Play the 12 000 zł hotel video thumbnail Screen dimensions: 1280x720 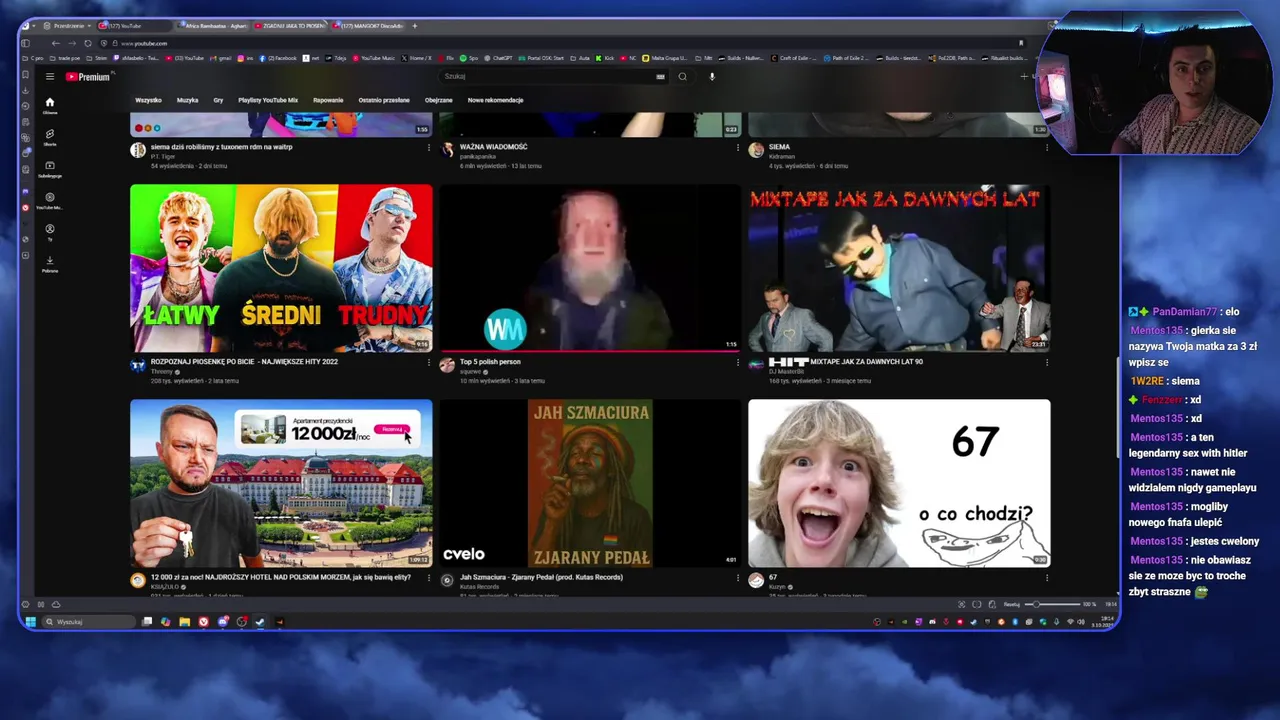[x=281, y=483]
